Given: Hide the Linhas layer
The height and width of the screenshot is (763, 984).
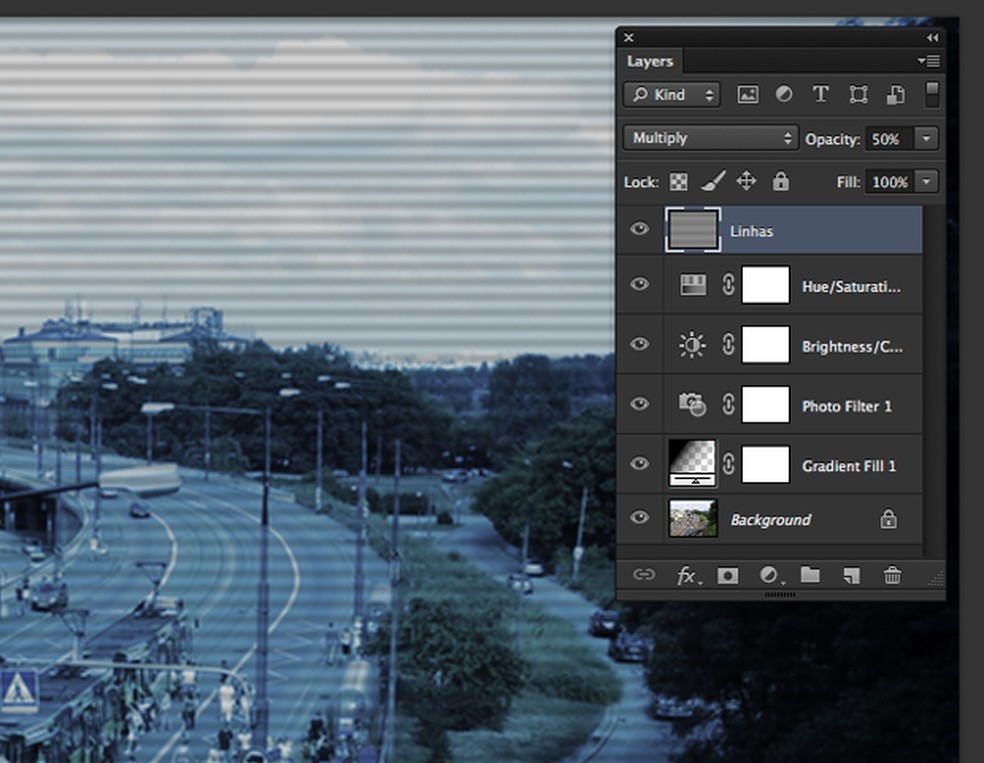Looking at the screenshot, I should pos(640,230).
